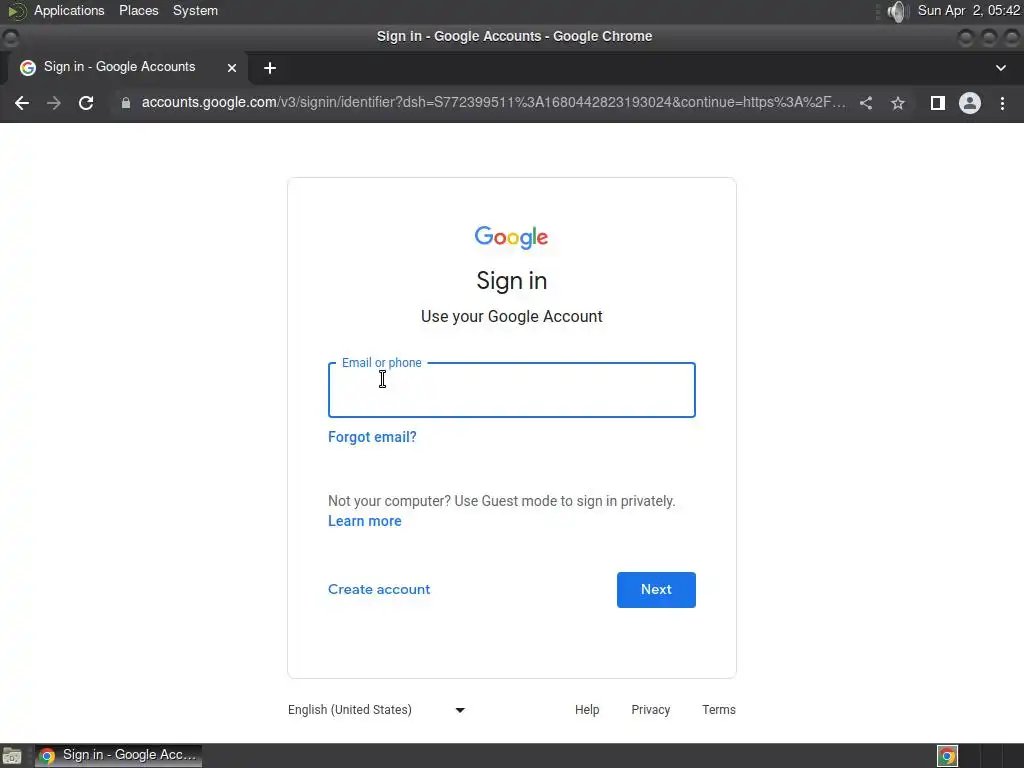Open the Chrome profile avatar menu
Image resolution: width=1024 pixels, height=768 pixels.
point(970,103)
